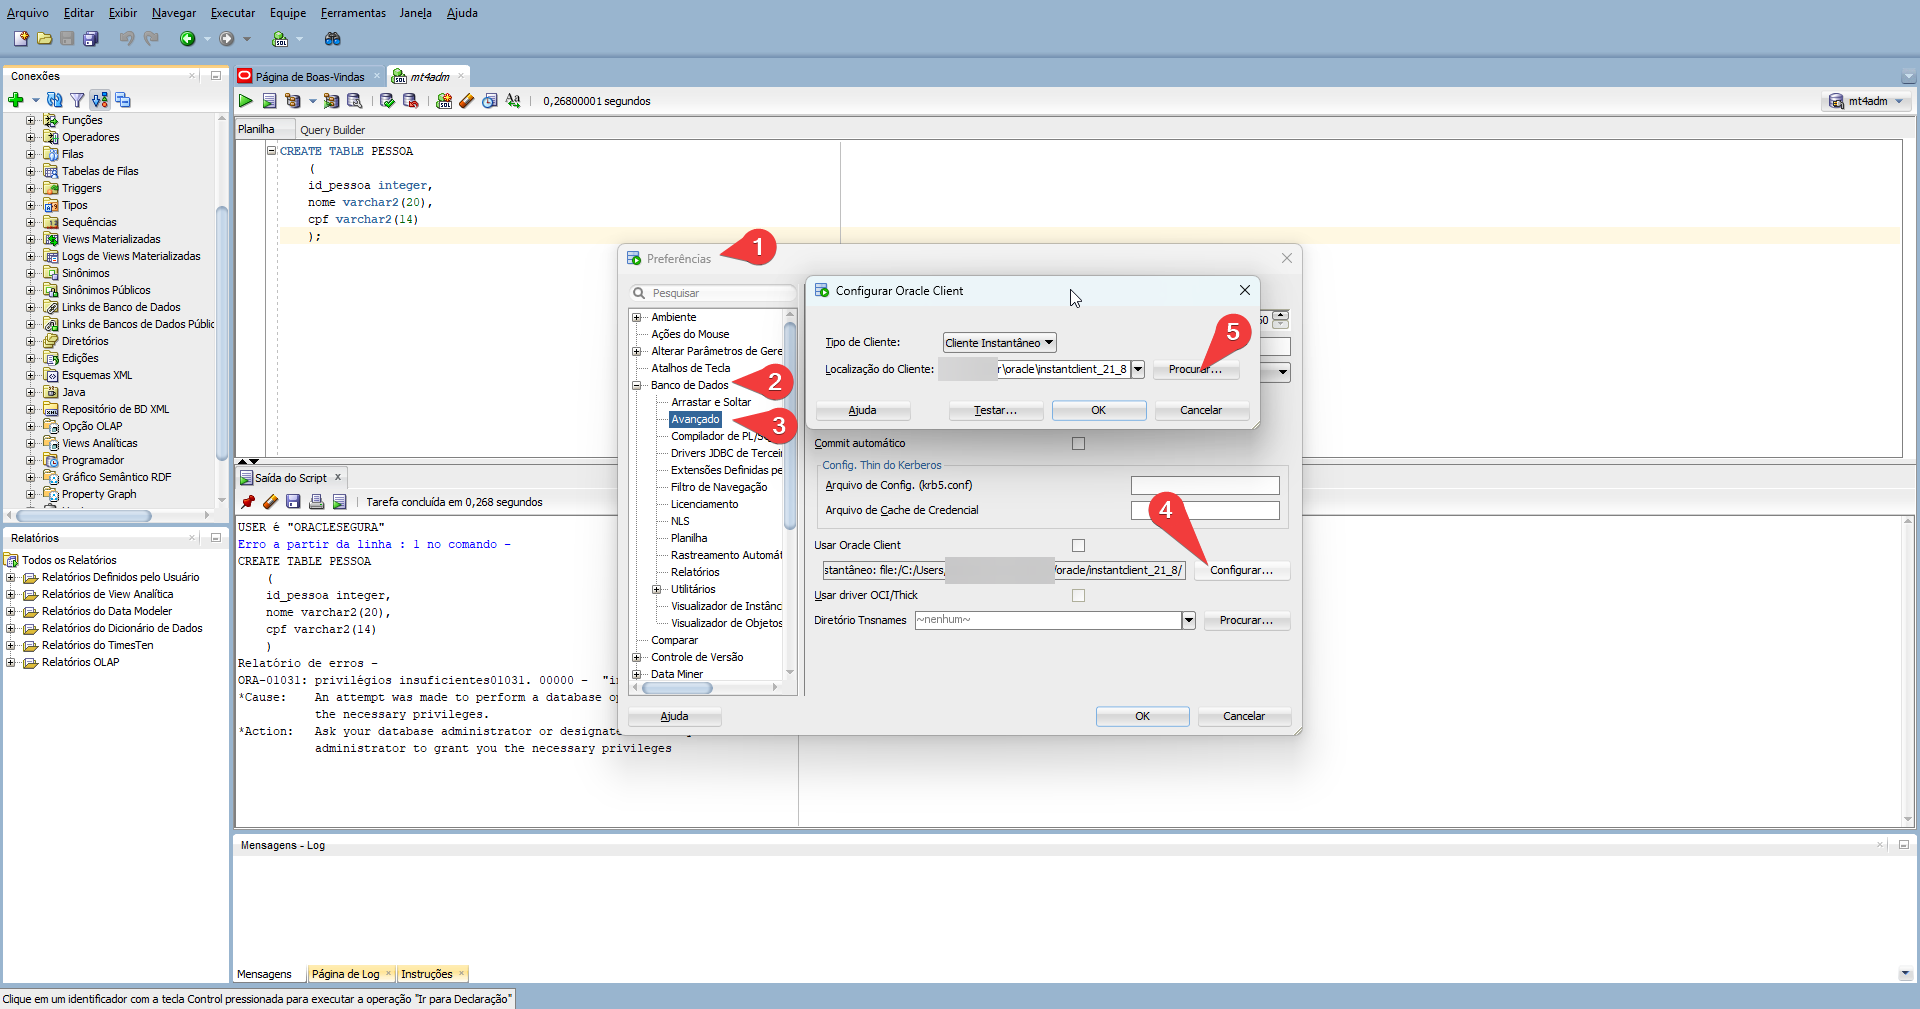The height and width of the screenshot is (1009, 1920).
Task: Open the Tipo de Cliente dropdown
Action: [x=999, y=343]
